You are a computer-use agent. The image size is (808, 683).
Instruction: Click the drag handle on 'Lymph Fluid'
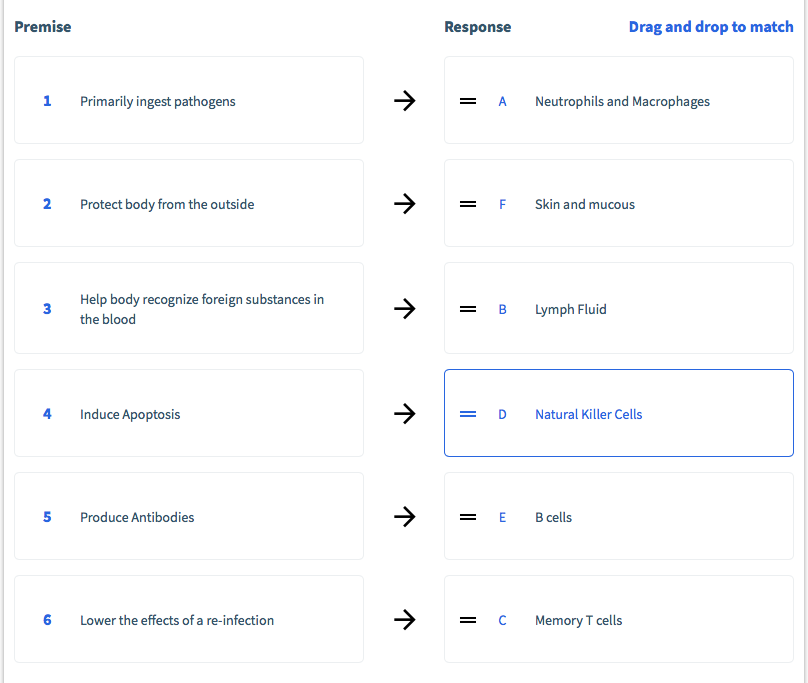[x=468, y=308]
